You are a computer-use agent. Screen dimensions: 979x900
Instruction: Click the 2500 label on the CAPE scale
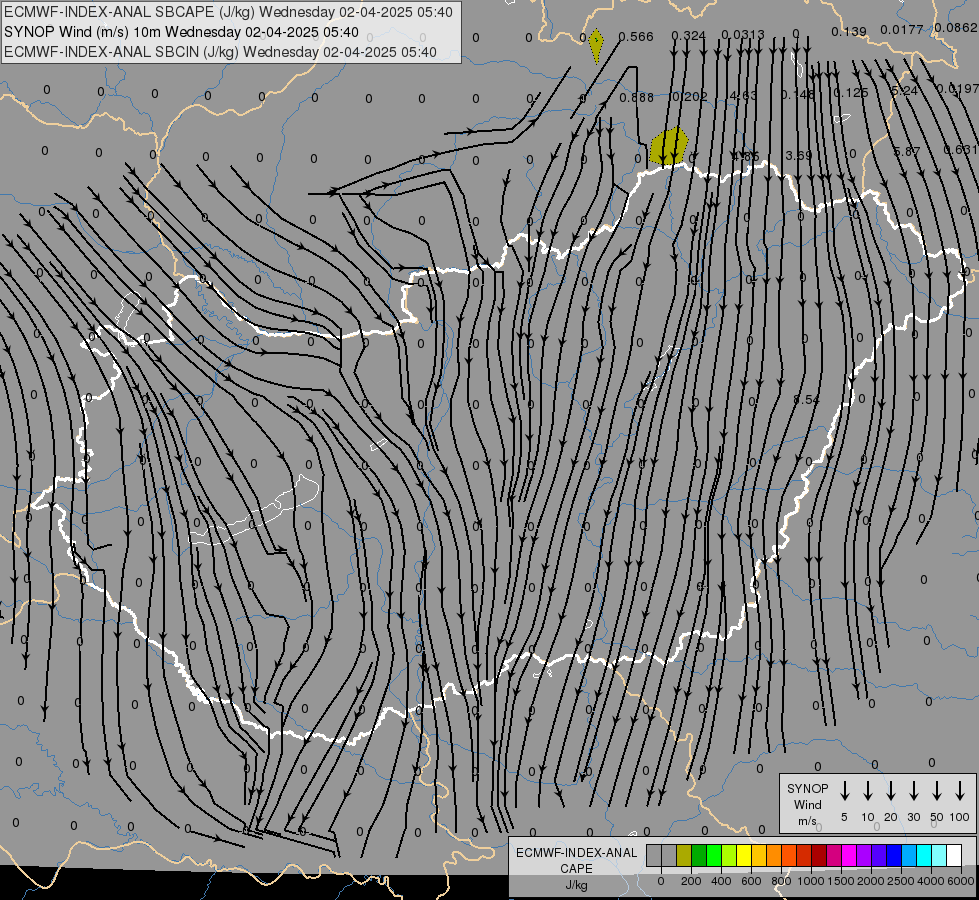901,881
